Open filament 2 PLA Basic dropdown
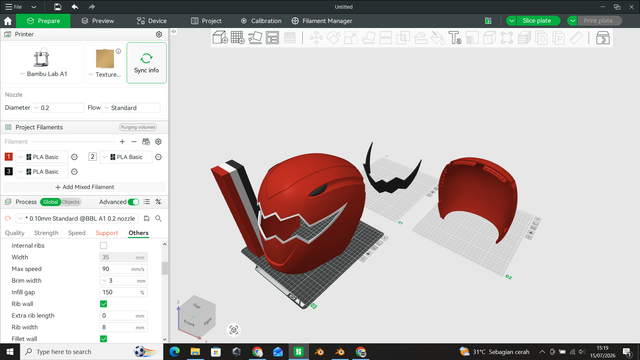The height and width of the screenshot is (360, 640). 126,157
